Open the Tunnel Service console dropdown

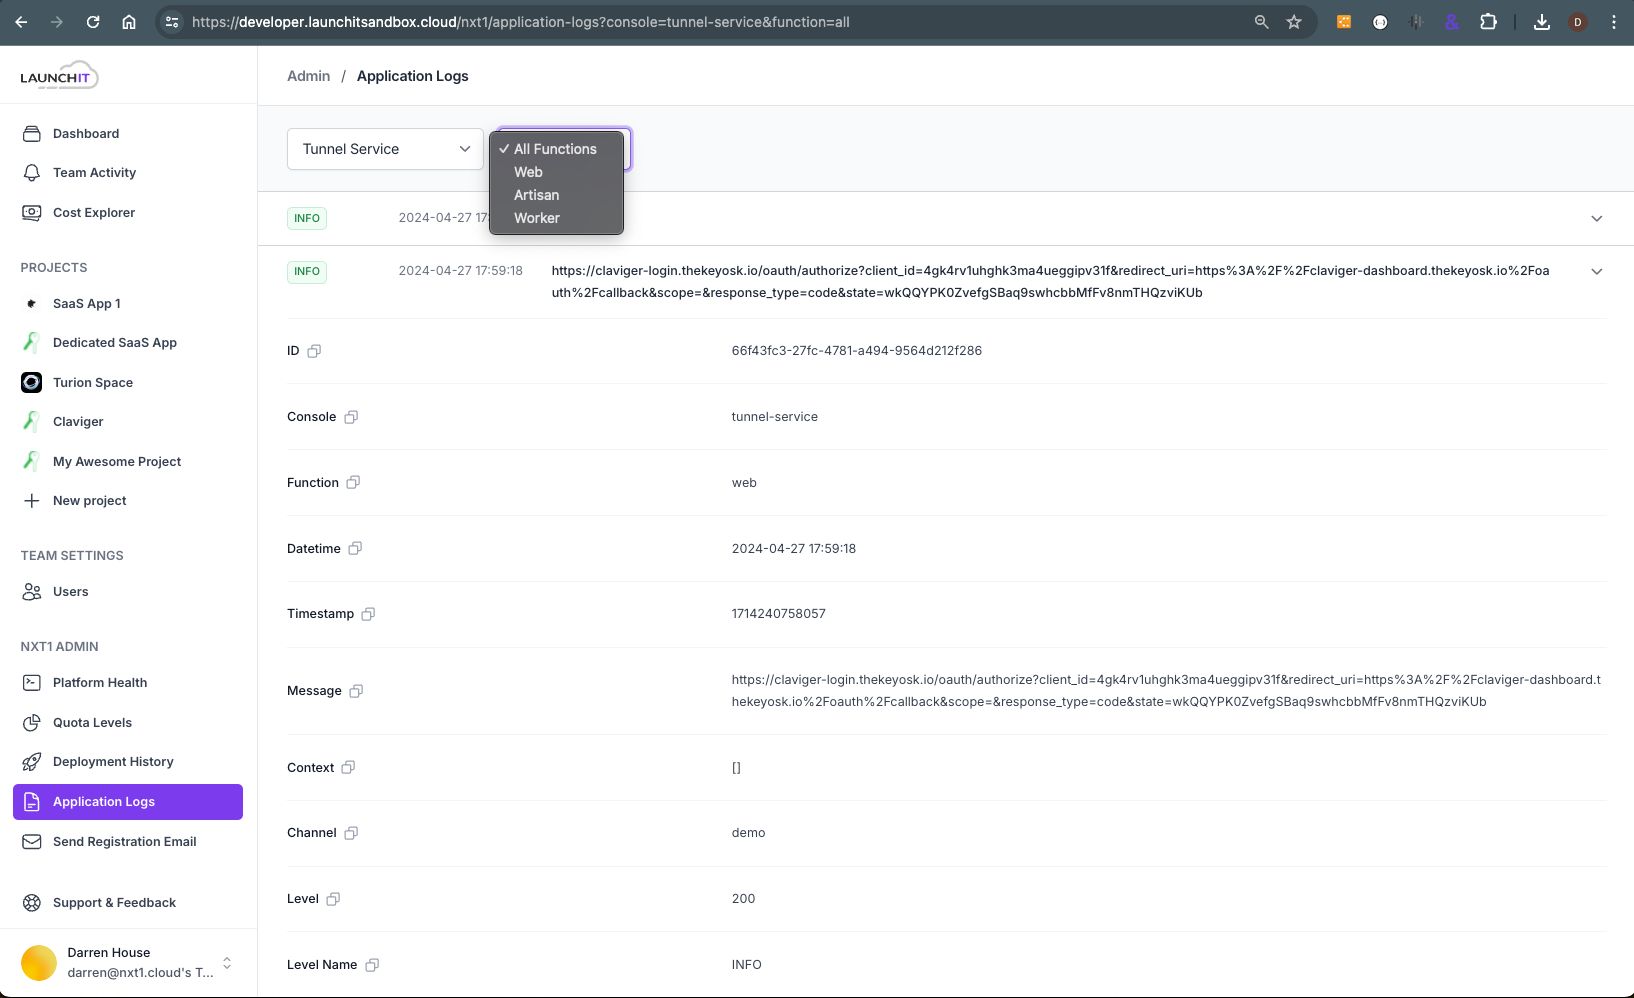click(x=384, y=149)
